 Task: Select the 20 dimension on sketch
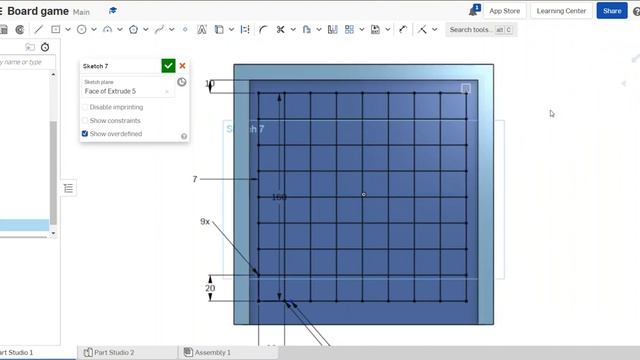210,288
